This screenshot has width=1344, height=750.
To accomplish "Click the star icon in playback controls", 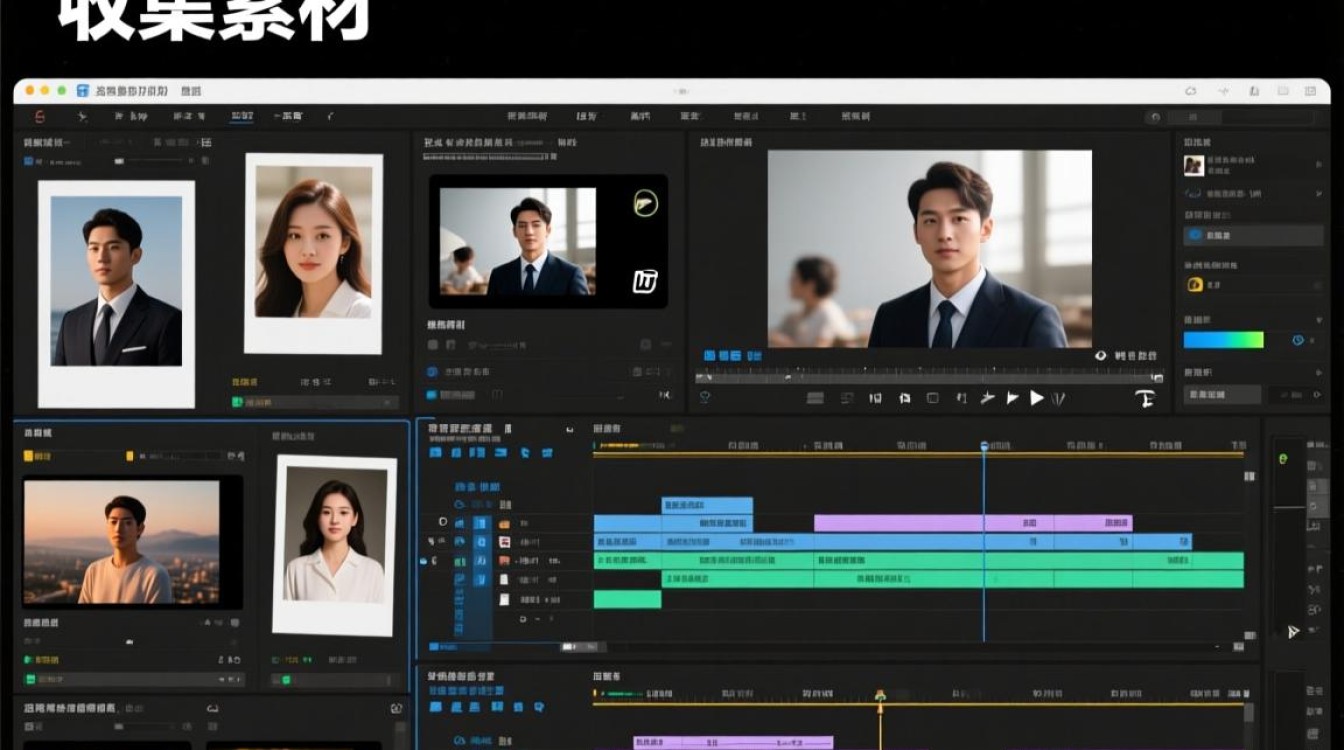I will pyautogui.click(x=987, y=398).
